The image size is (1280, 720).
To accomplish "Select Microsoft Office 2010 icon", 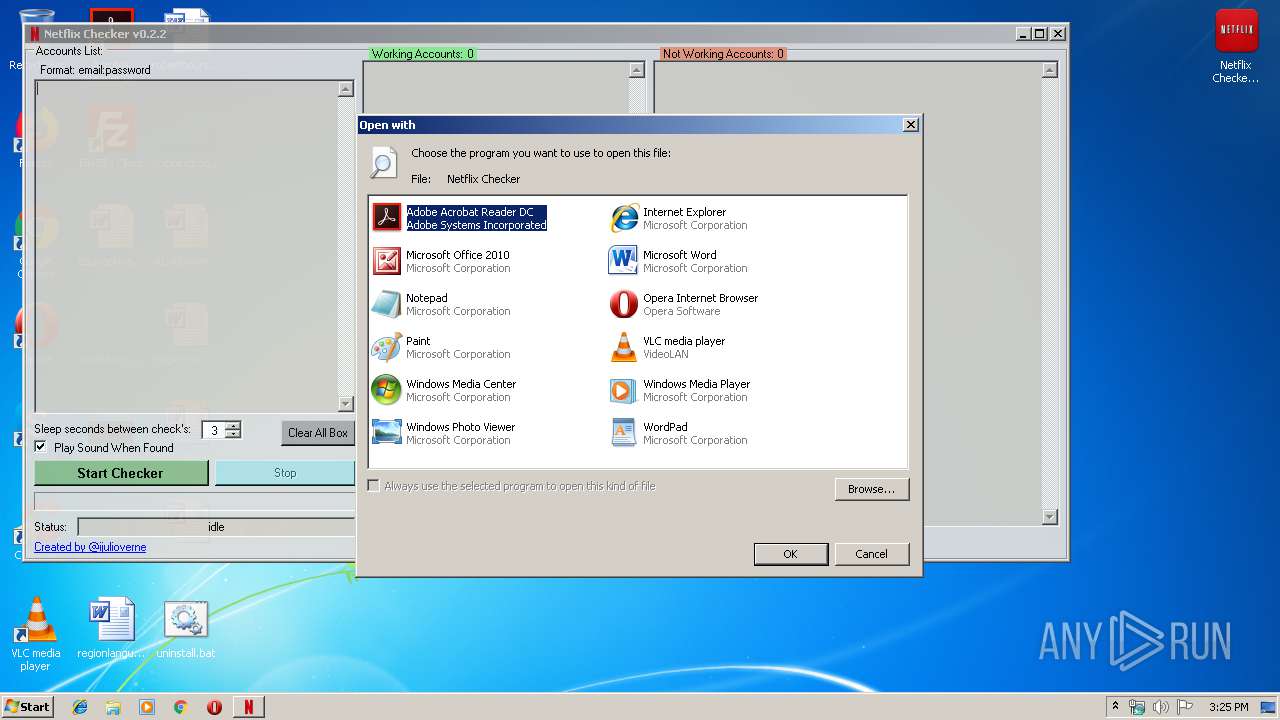I will (x=387, y=261).
